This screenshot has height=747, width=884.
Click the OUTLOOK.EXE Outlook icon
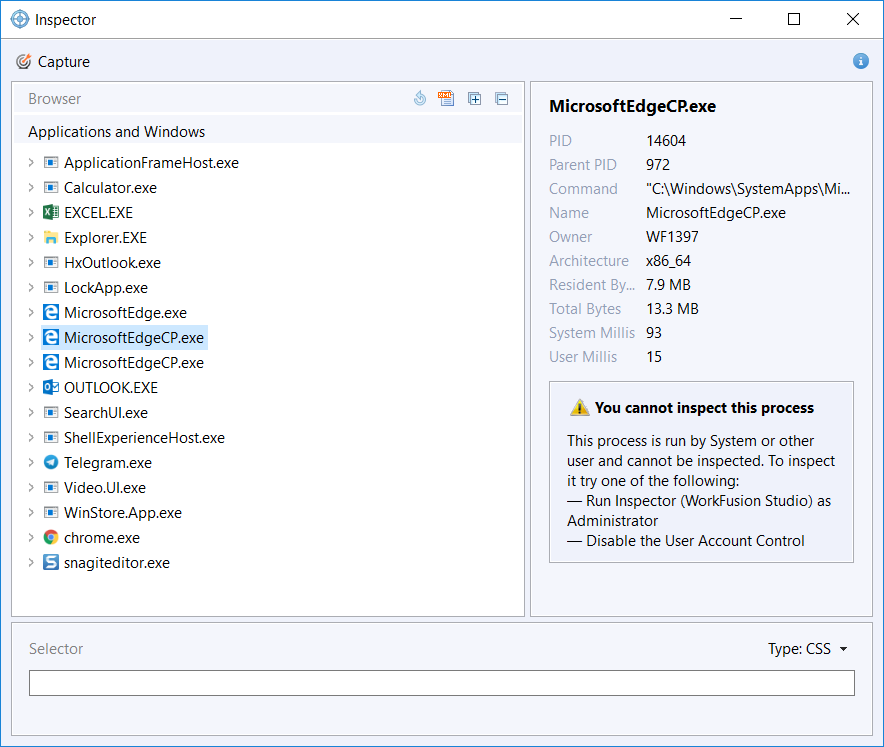click(x=51, y=387)
